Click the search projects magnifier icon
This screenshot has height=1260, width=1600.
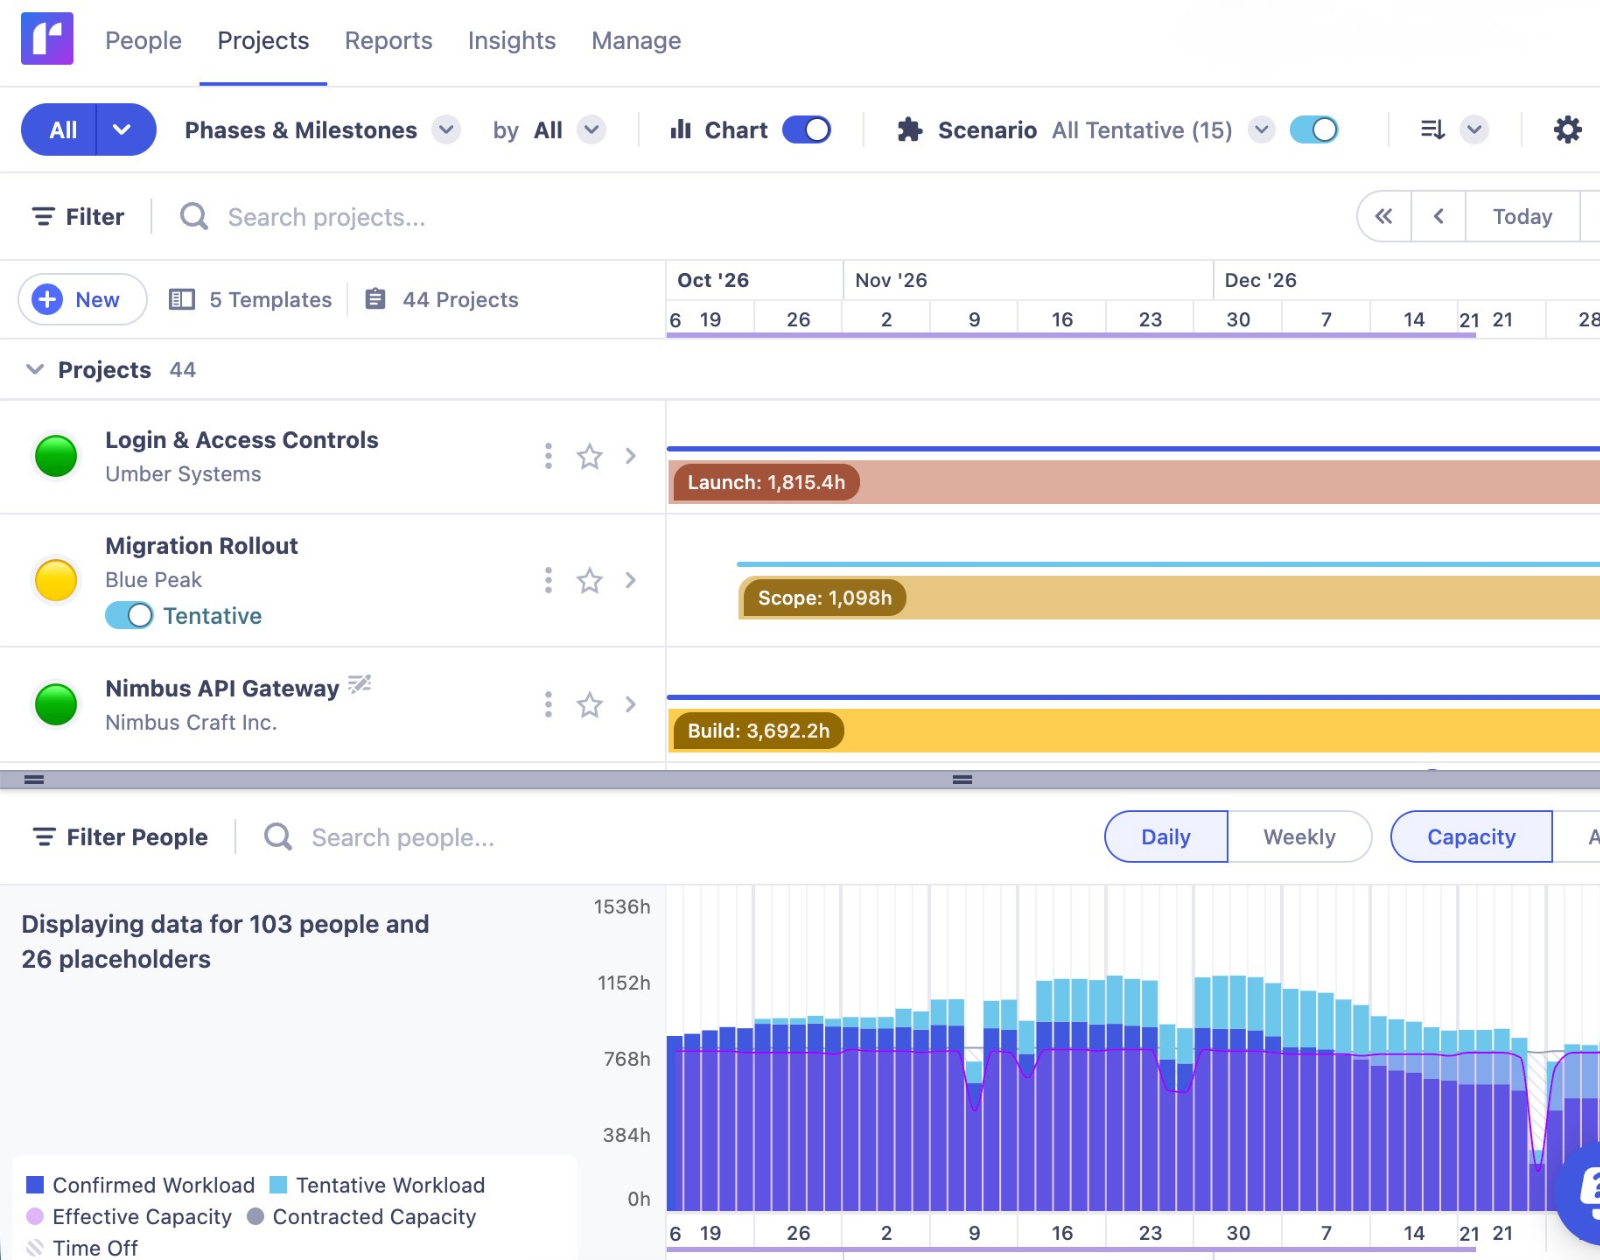point(194,217)
